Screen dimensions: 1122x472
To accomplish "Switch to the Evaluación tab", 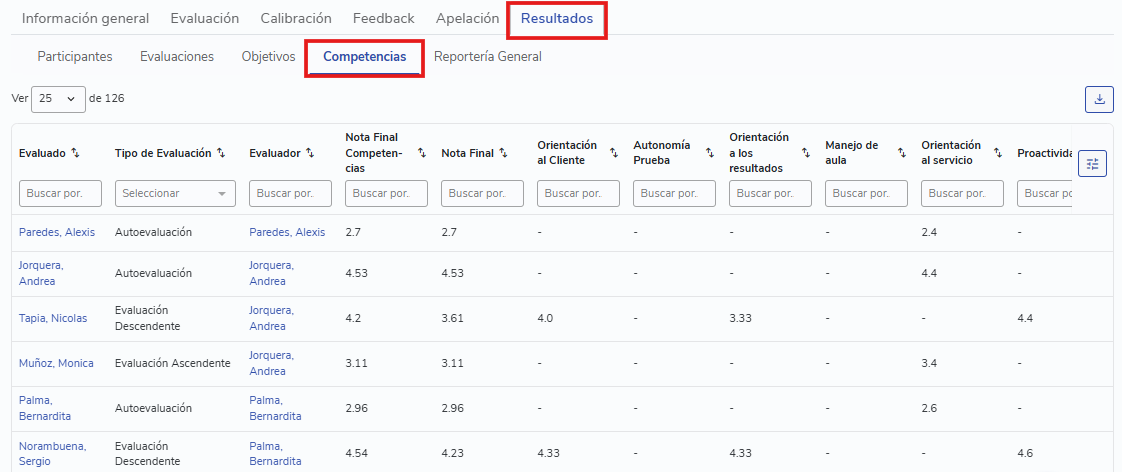I will click(205, 19).
